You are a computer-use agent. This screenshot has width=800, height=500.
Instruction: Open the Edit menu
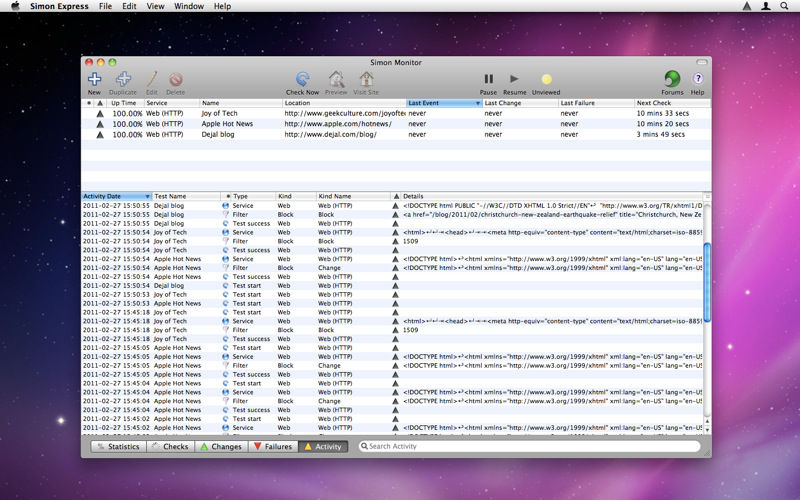(130, 6)
